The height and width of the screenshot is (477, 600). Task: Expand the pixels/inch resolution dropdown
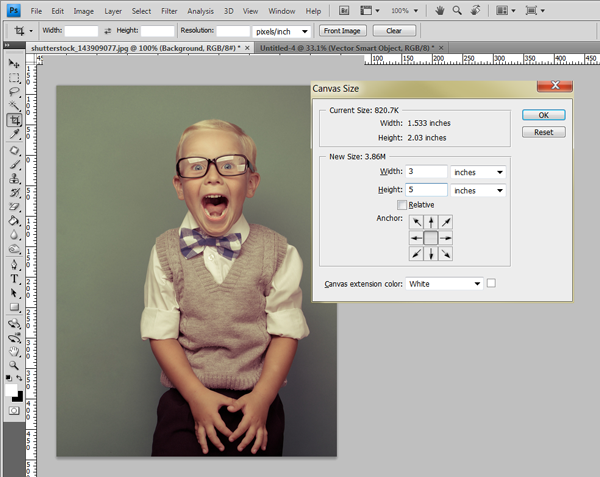pos(281,31)
